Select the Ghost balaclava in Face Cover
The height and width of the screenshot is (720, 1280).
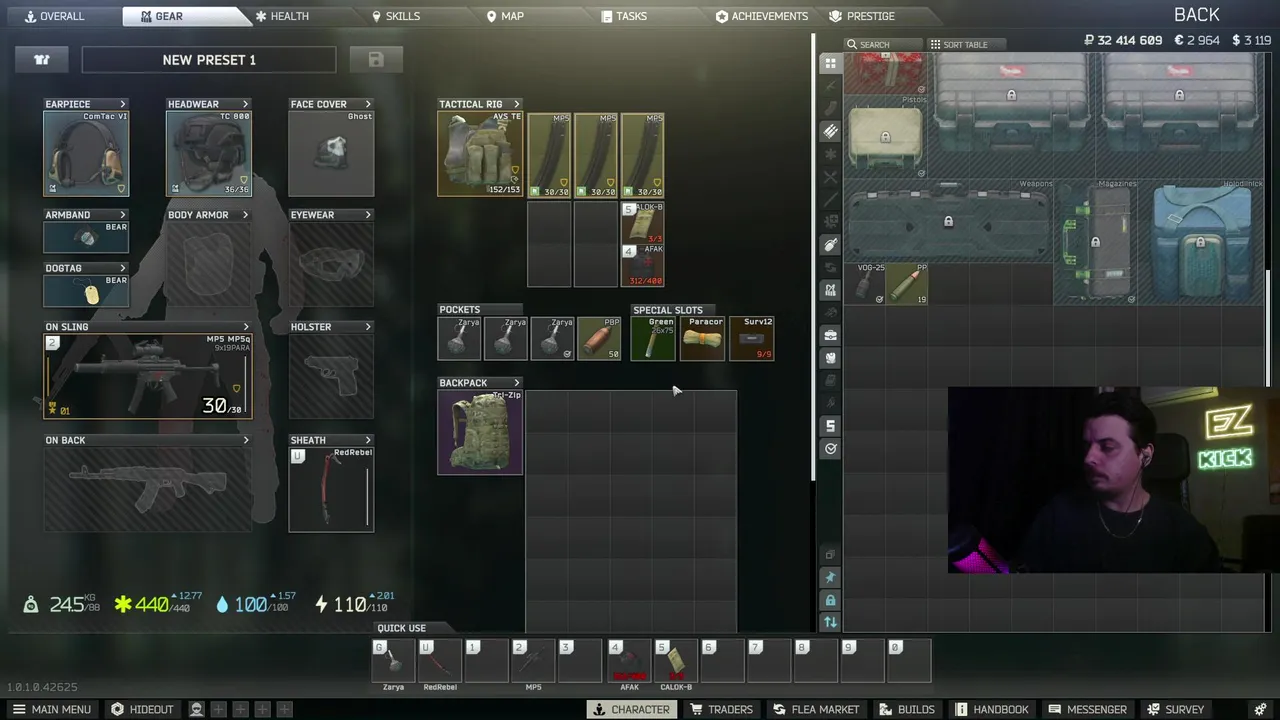[331, 153]
